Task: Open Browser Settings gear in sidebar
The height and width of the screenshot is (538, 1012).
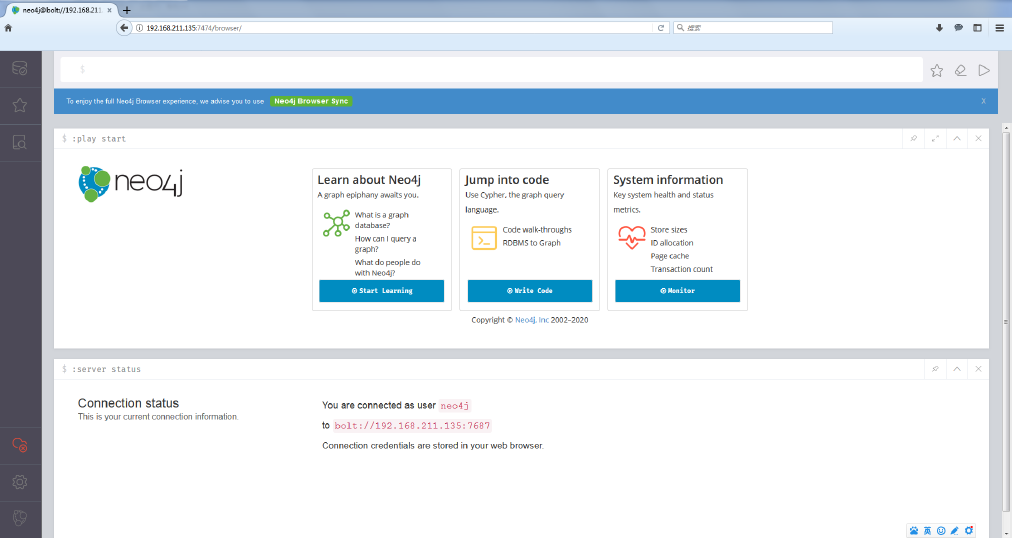Action: point(20,482)
